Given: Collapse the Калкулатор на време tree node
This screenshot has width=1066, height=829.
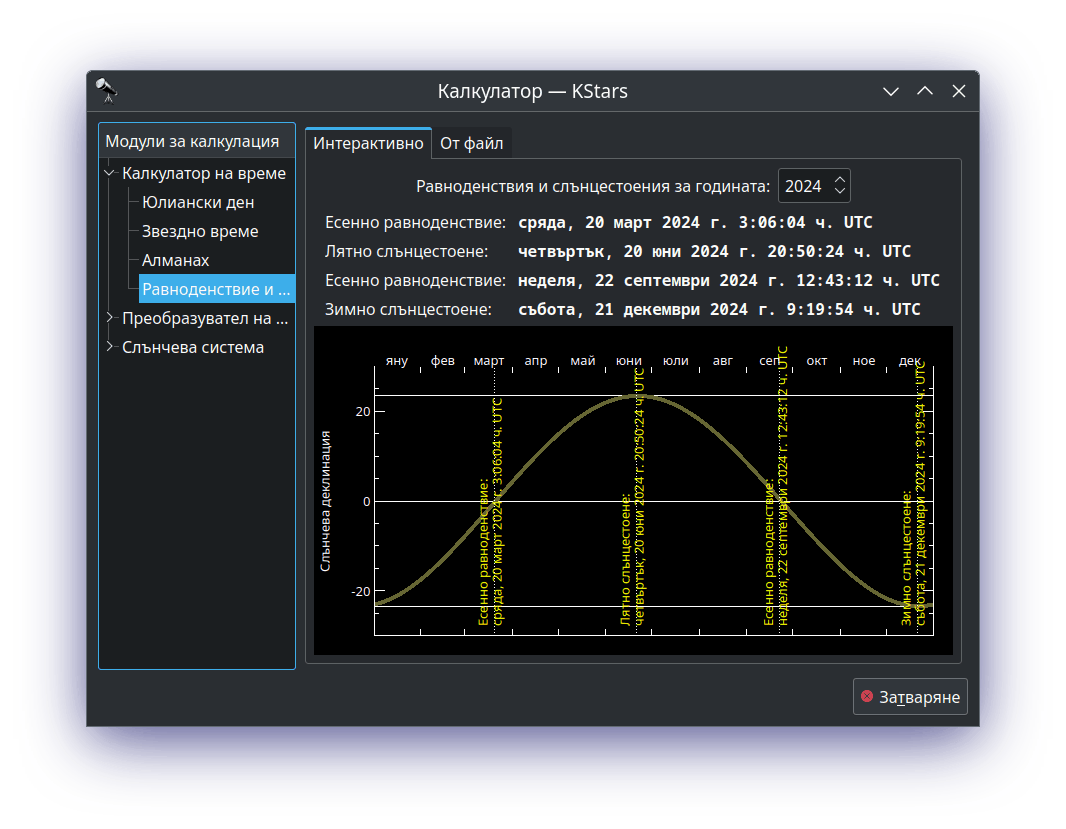Looking at the screenshot, I should click(110, 173).
